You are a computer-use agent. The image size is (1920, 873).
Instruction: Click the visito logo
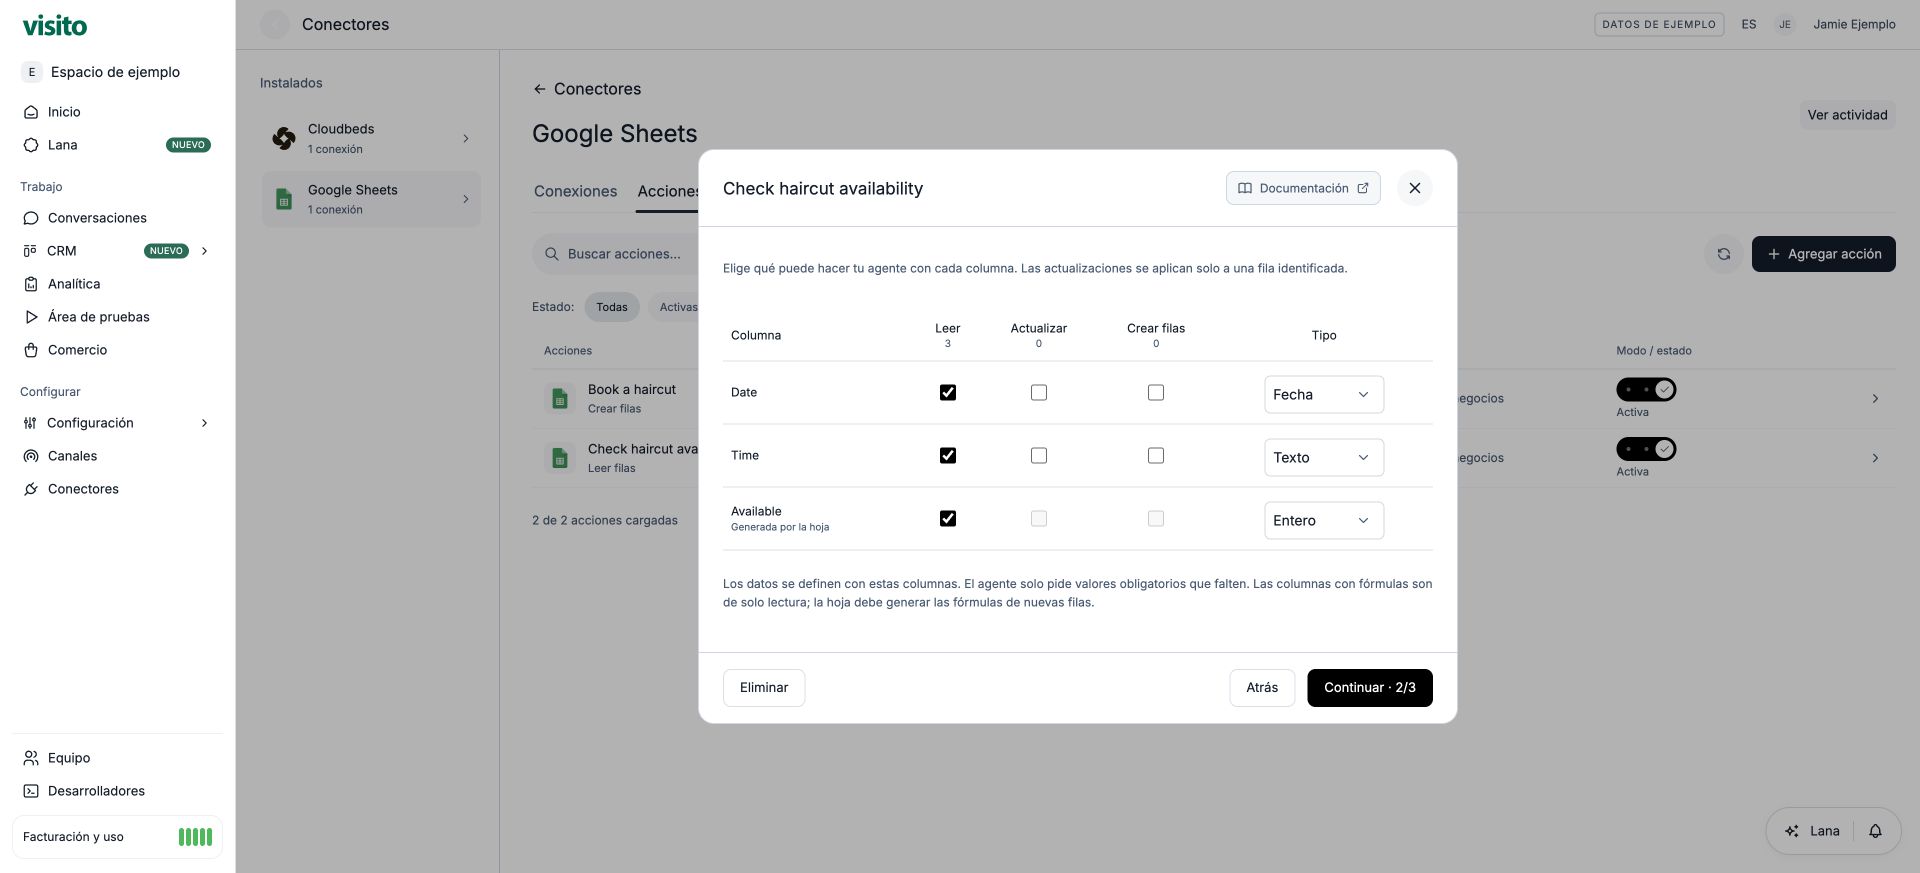55,25
